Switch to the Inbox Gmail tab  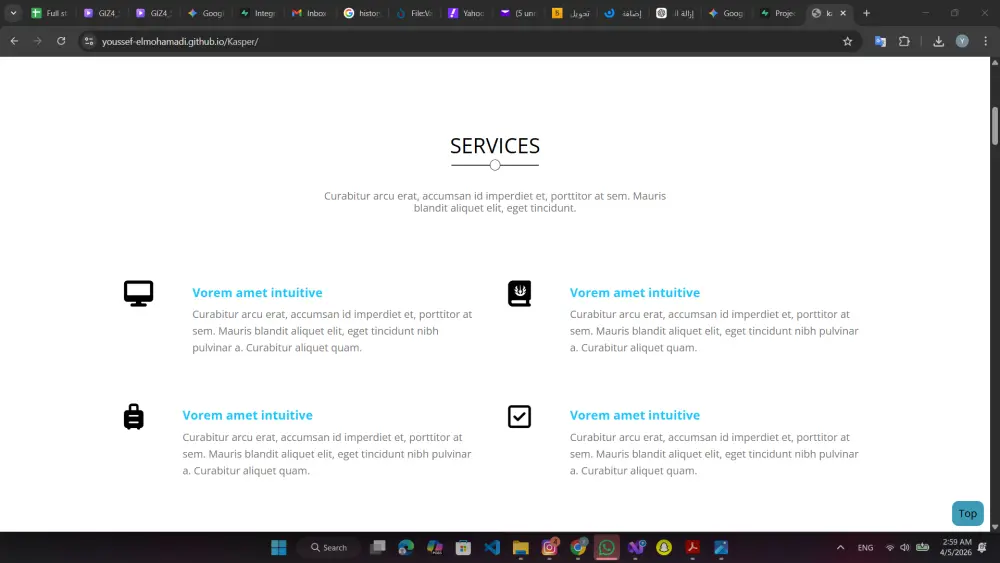[309, 13]
